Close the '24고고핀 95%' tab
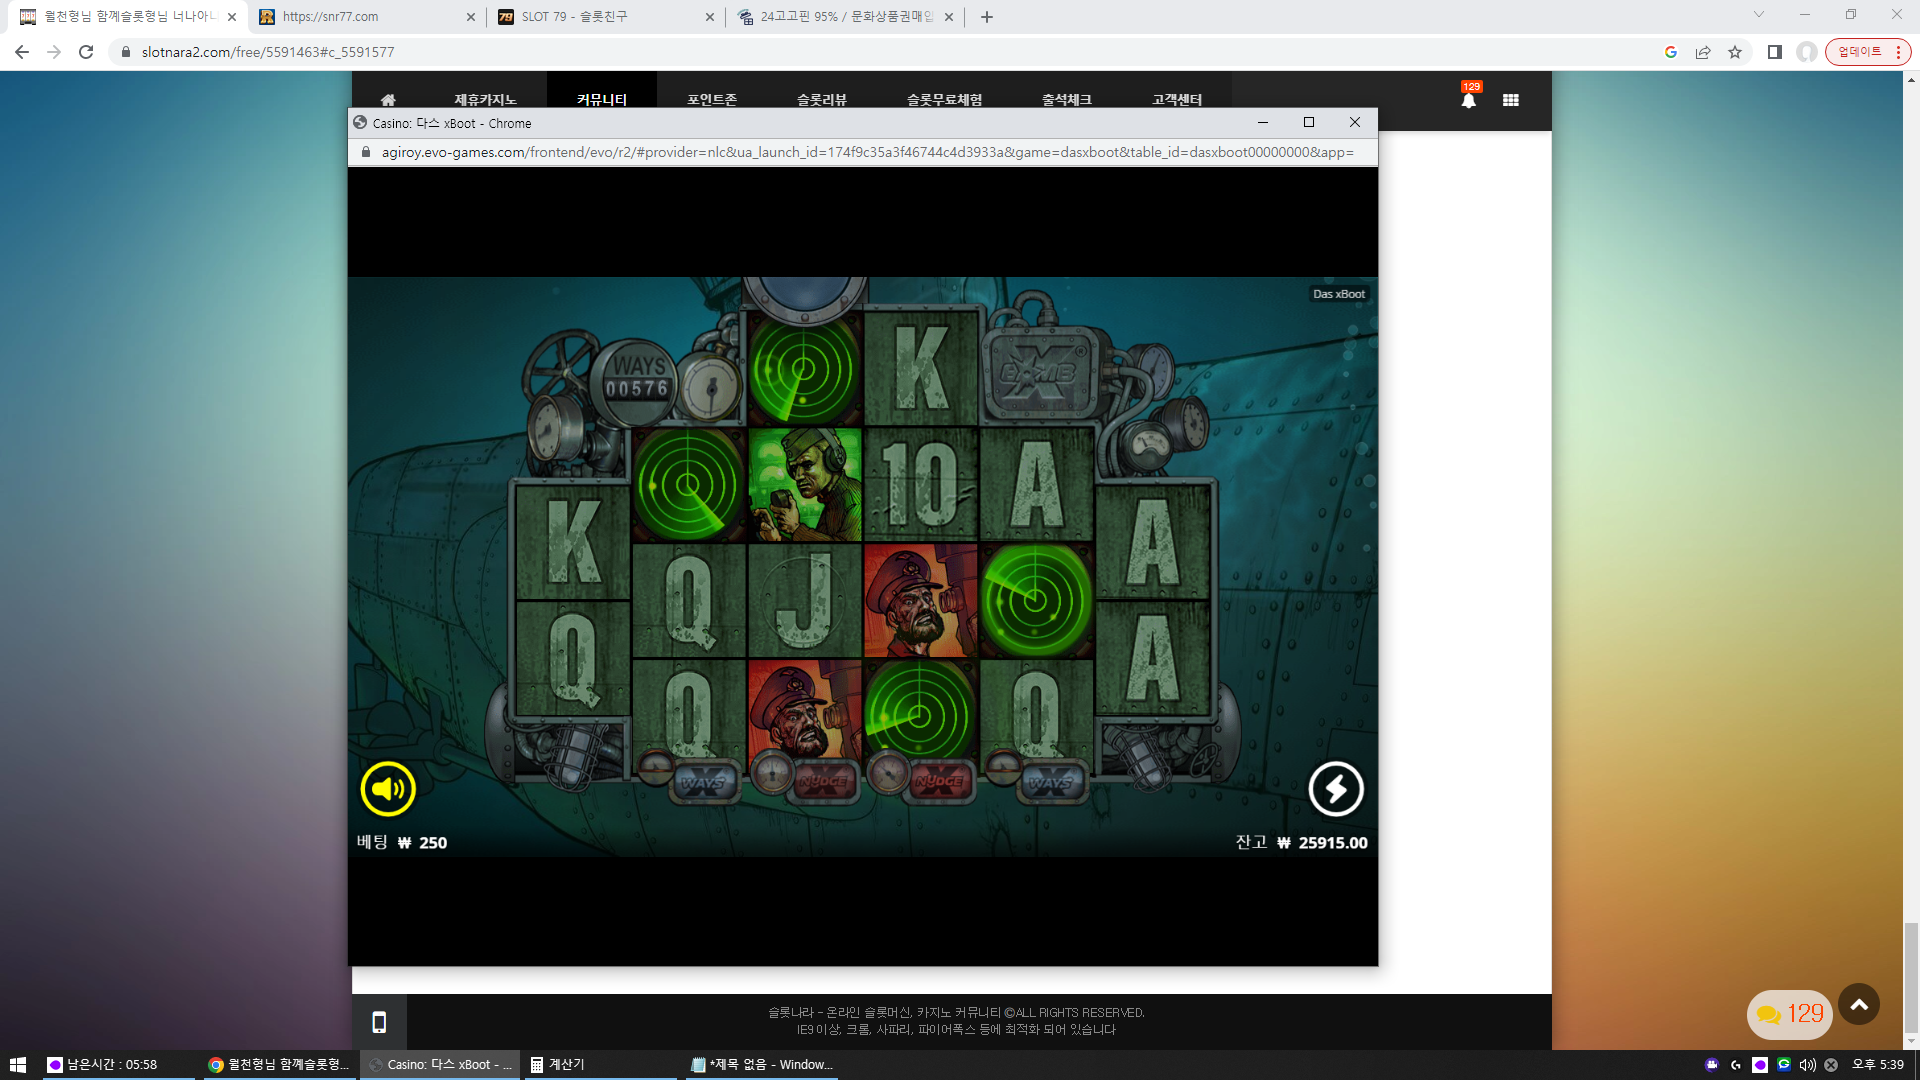The height and width of the screenshot is (1080, 1920). pyautogui.click(x=949, y=17)
